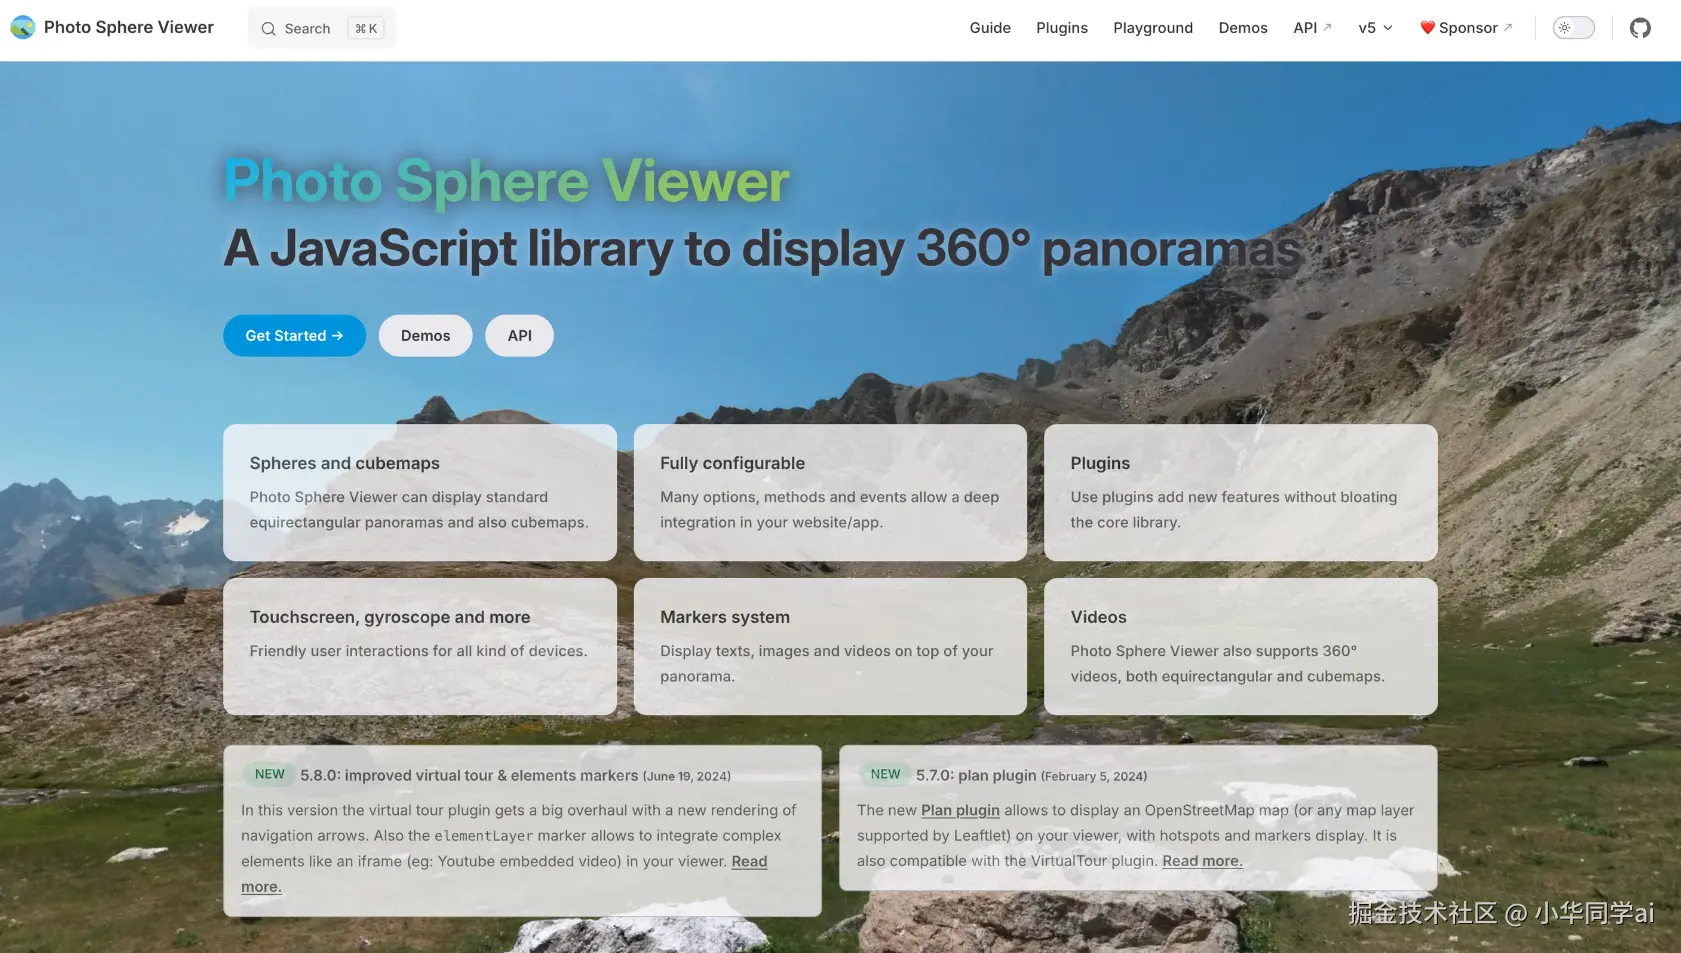This screenshot has width=1681, height=953.
Task: Click the Photo Sphere Viewer logo icon
Action: click(x=23, y=28)
